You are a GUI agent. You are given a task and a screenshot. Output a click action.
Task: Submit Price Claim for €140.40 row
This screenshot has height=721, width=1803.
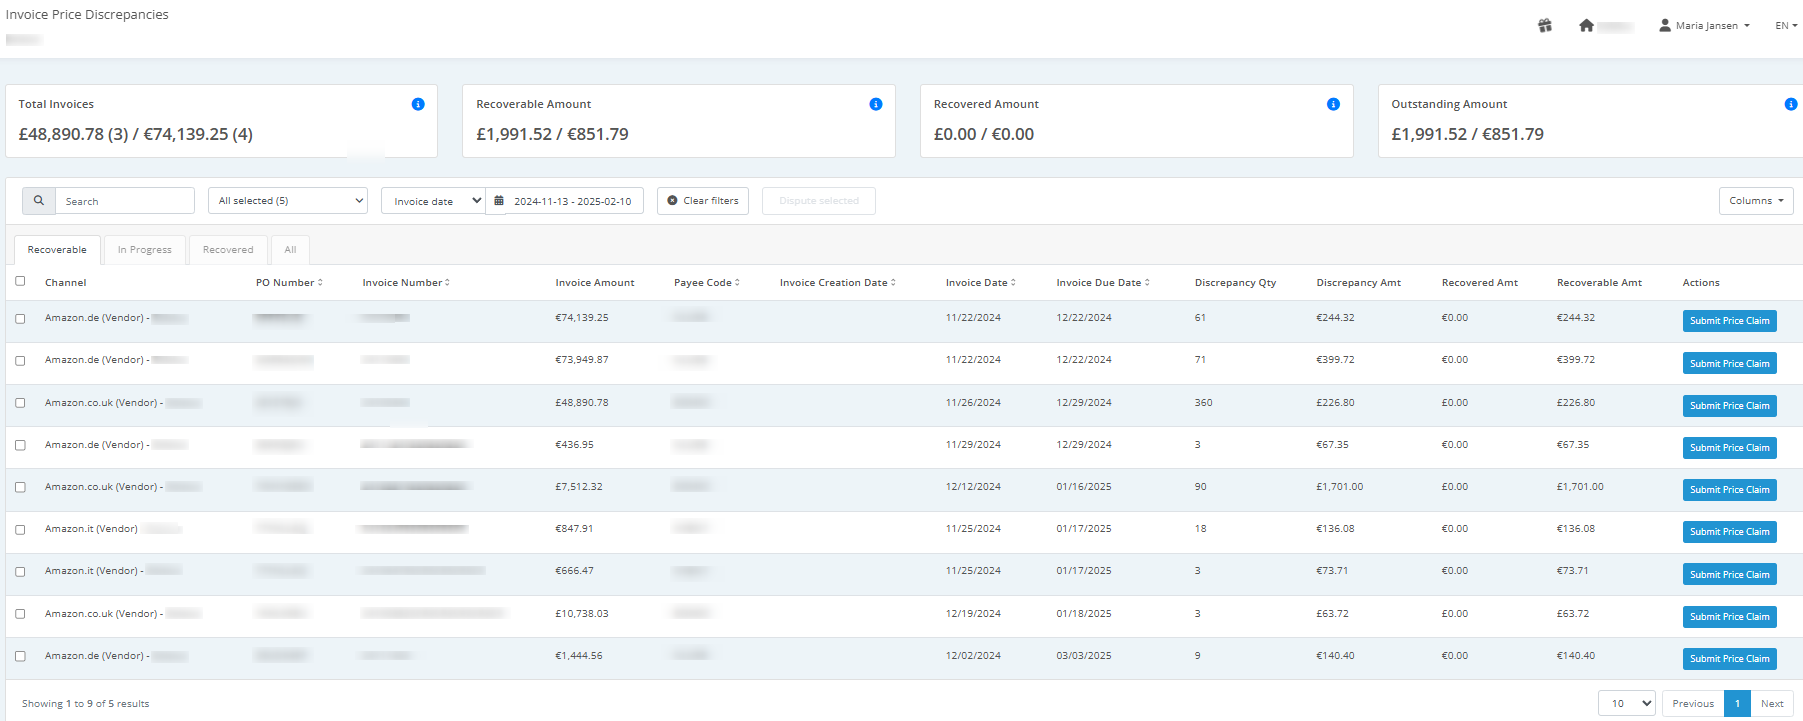coord(1729,659)
